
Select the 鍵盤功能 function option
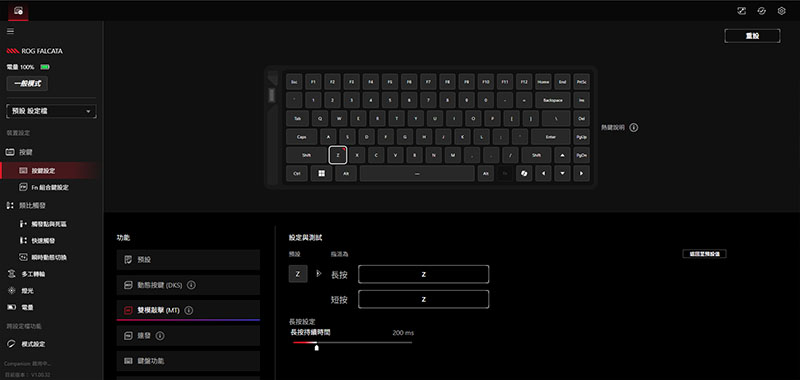(x=188, y=361)
